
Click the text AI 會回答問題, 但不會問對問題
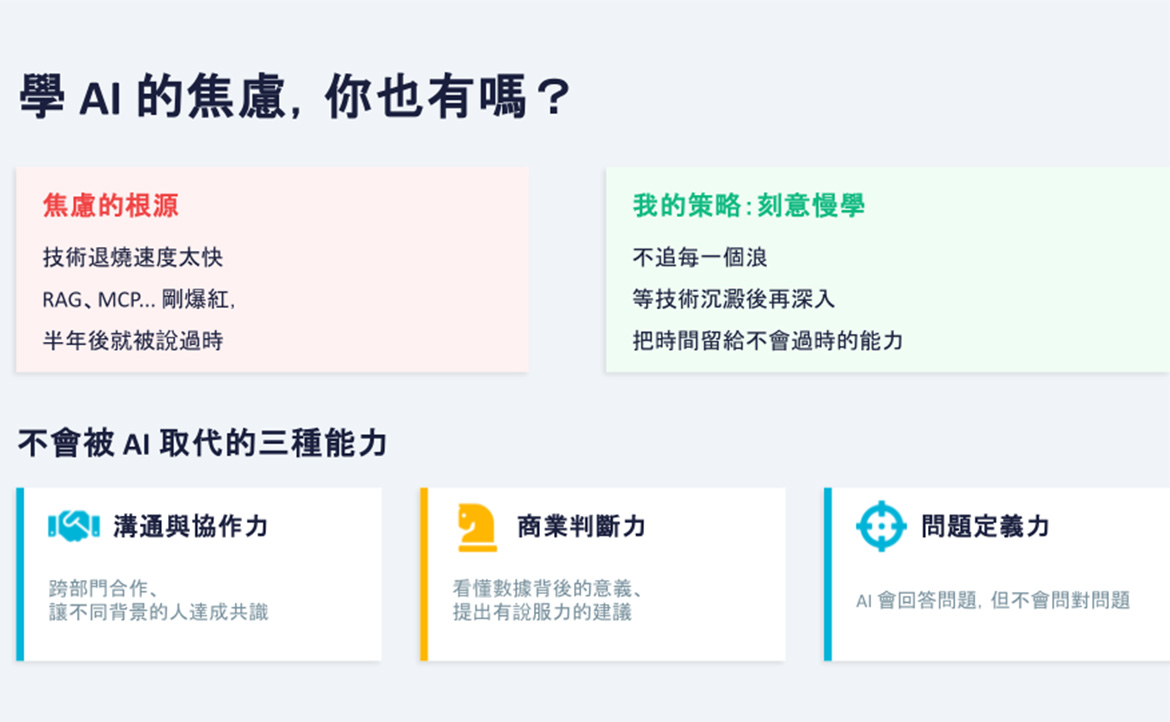pos(992,600)
